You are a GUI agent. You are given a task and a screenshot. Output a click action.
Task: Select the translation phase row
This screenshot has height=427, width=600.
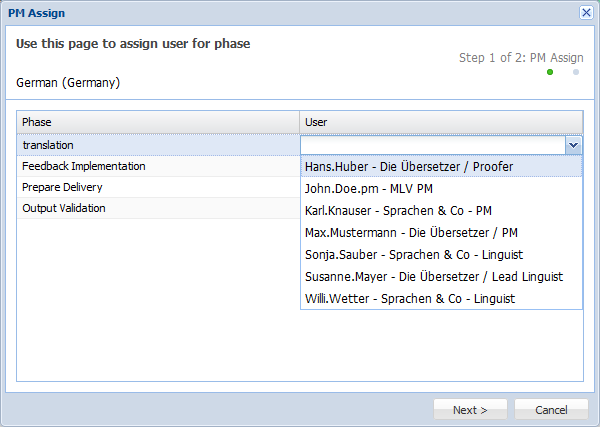pos(158,145)
